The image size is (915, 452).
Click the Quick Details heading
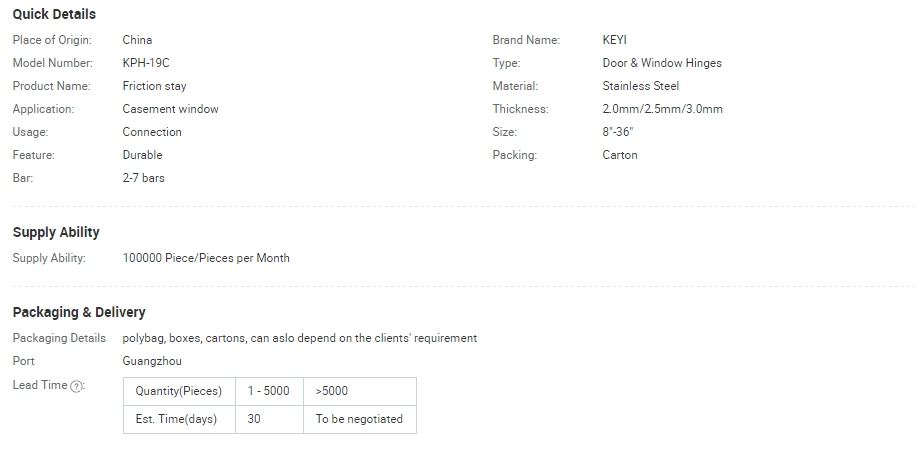54,14
